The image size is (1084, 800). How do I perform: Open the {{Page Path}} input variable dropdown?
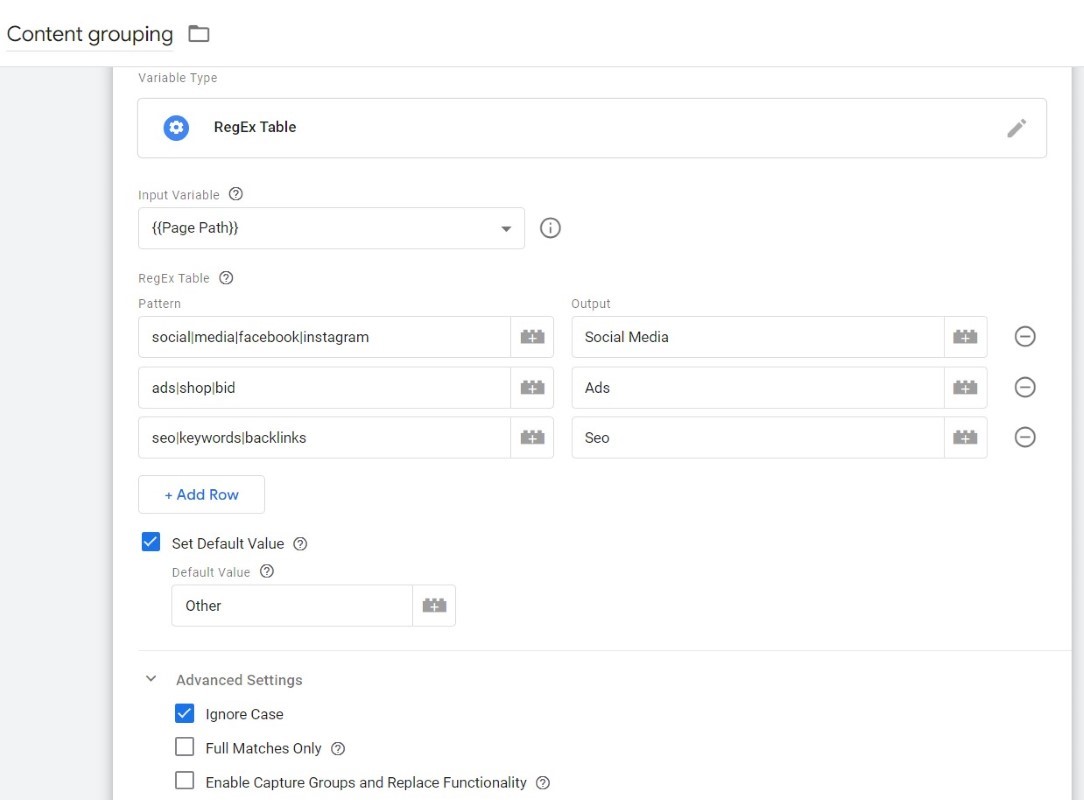331,228
